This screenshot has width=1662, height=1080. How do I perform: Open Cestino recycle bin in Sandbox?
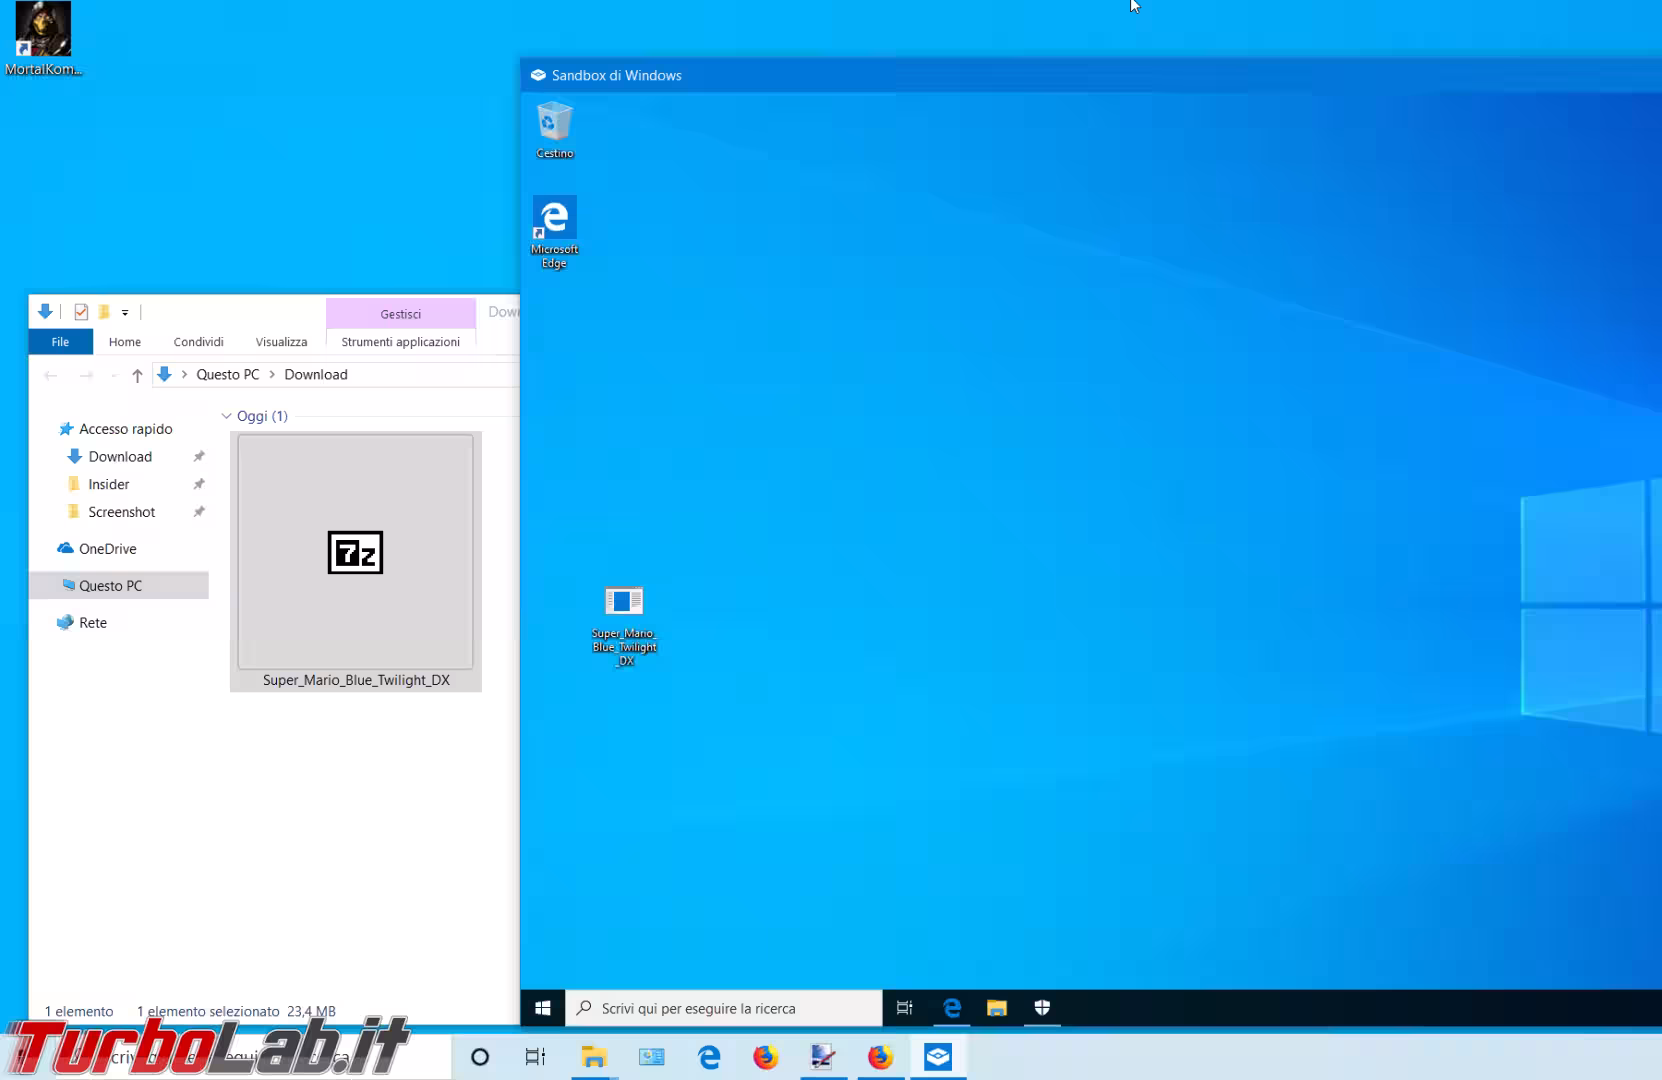tap(554, 128)
